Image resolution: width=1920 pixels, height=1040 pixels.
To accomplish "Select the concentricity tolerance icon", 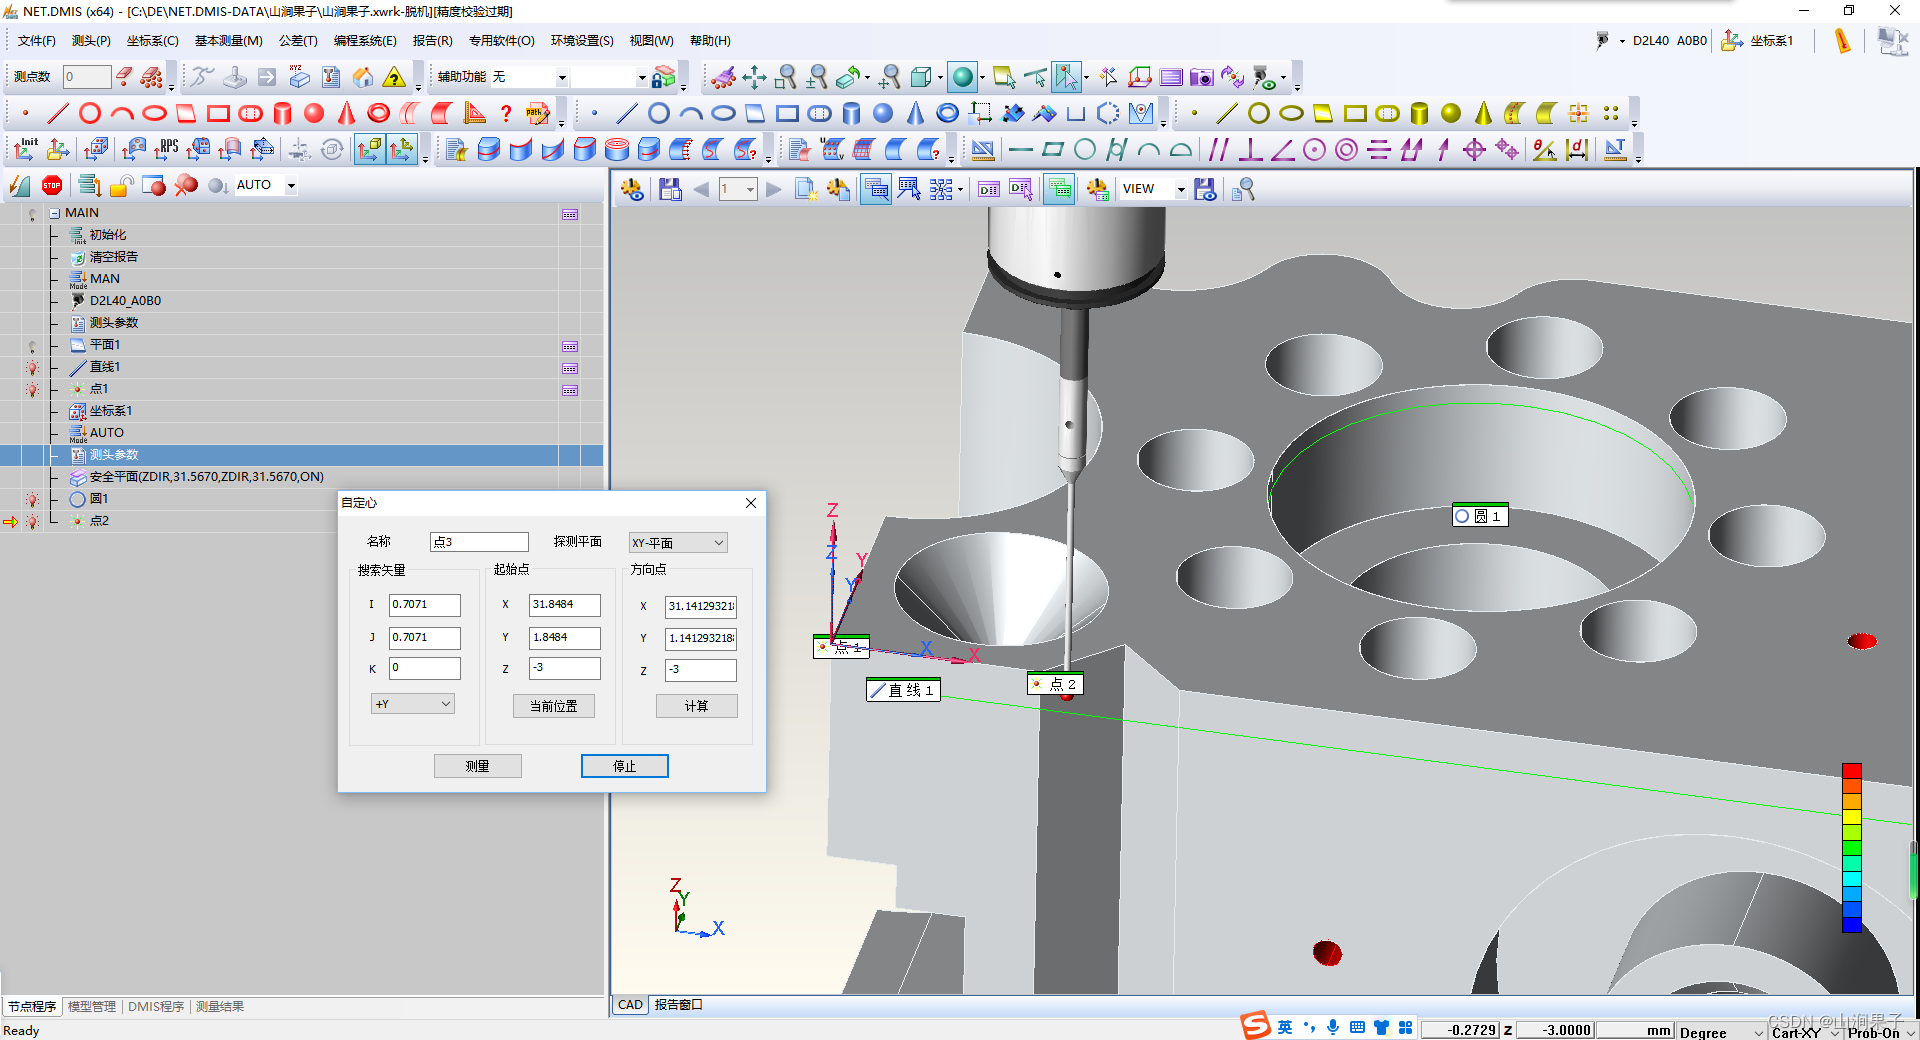I will (1346, 149).
